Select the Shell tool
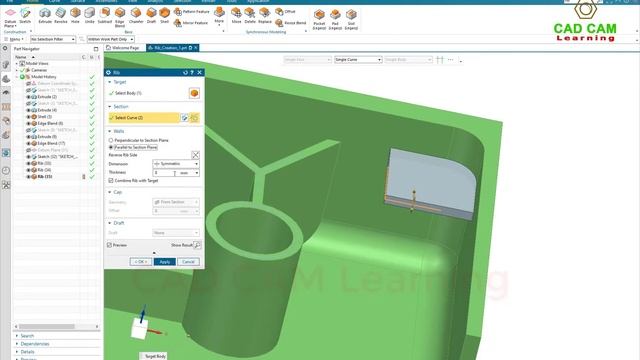The height and width of the screenshot is (360, 640). [164, 16]
